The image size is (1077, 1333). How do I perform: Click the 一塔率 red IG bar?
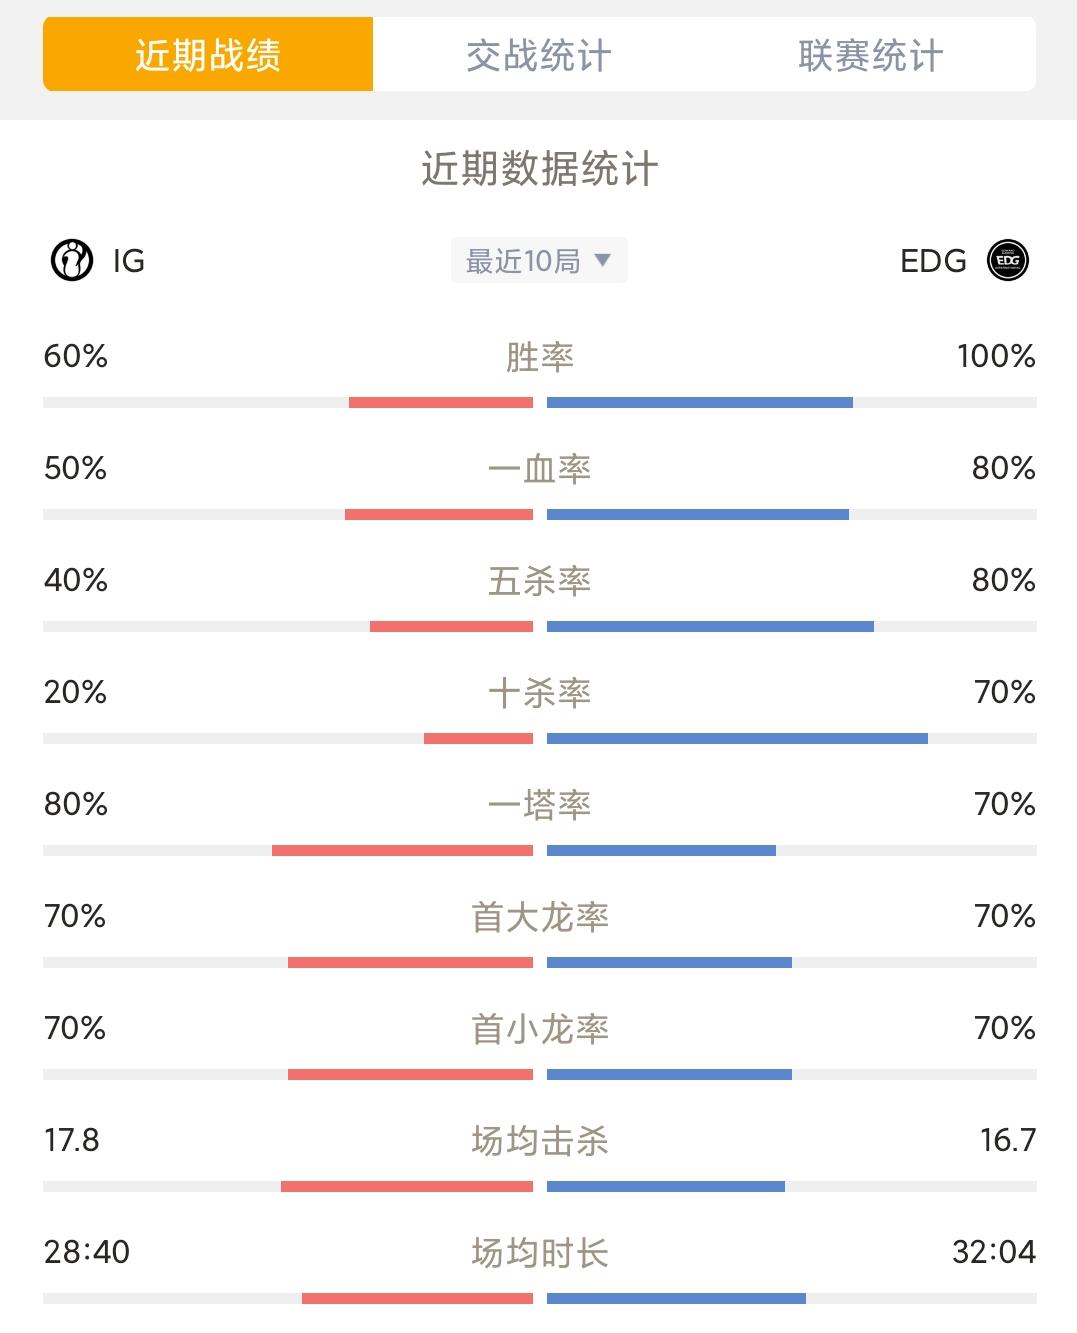(402, 850)
